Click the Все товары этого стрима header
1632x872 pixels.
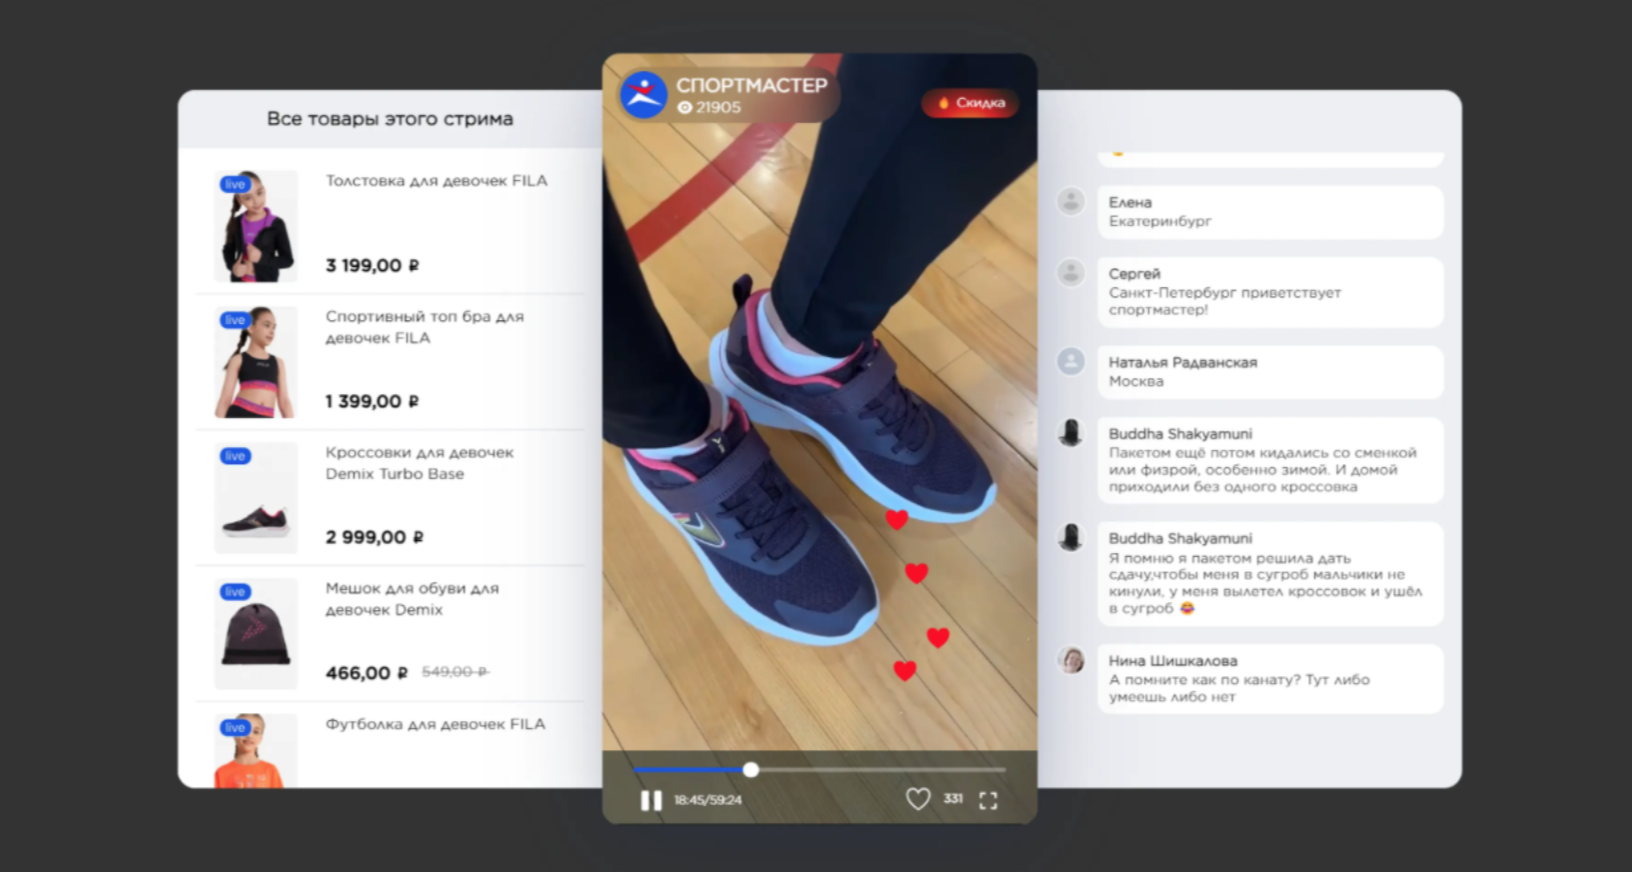coord(390,119)
